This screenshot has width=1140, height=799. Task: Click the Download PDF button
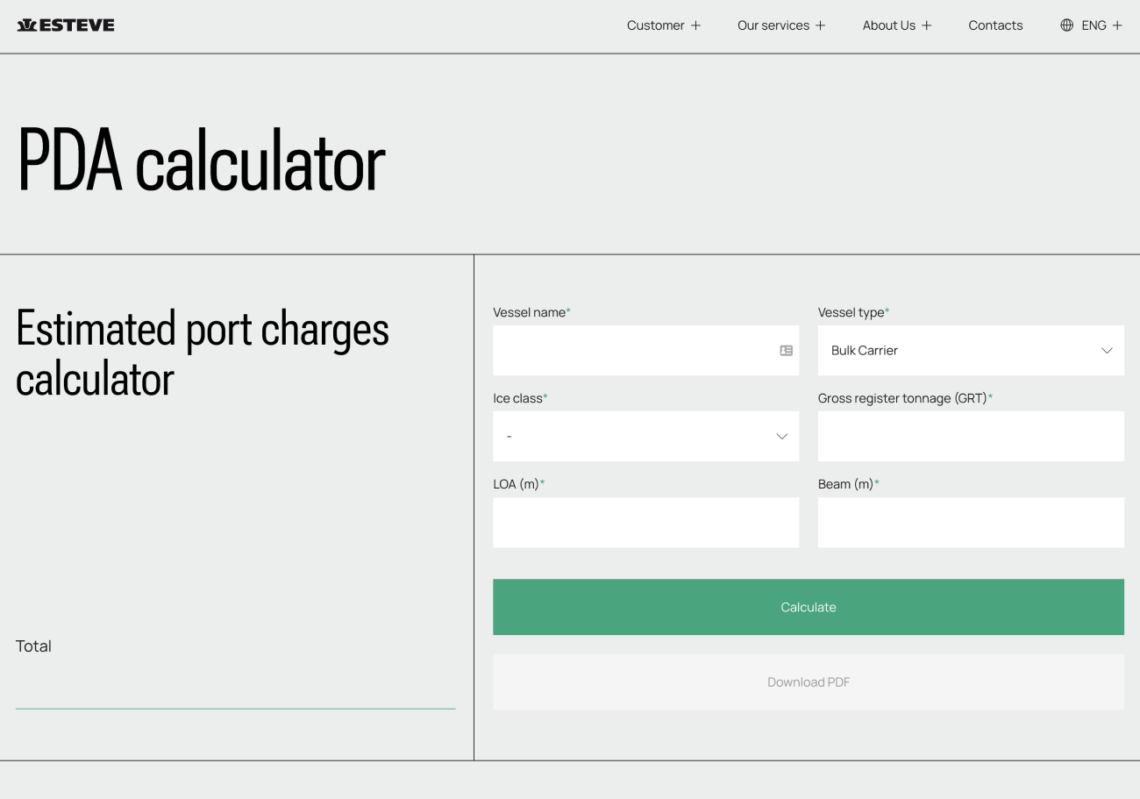808,682
